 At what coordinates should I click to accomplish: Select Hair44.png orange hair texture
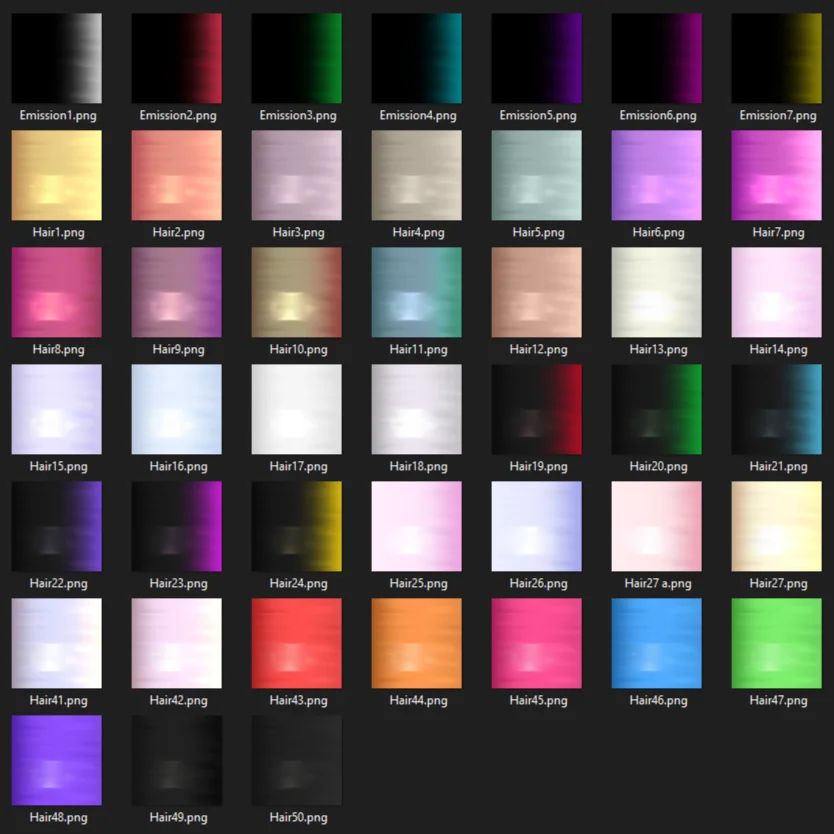click(417, 643)
